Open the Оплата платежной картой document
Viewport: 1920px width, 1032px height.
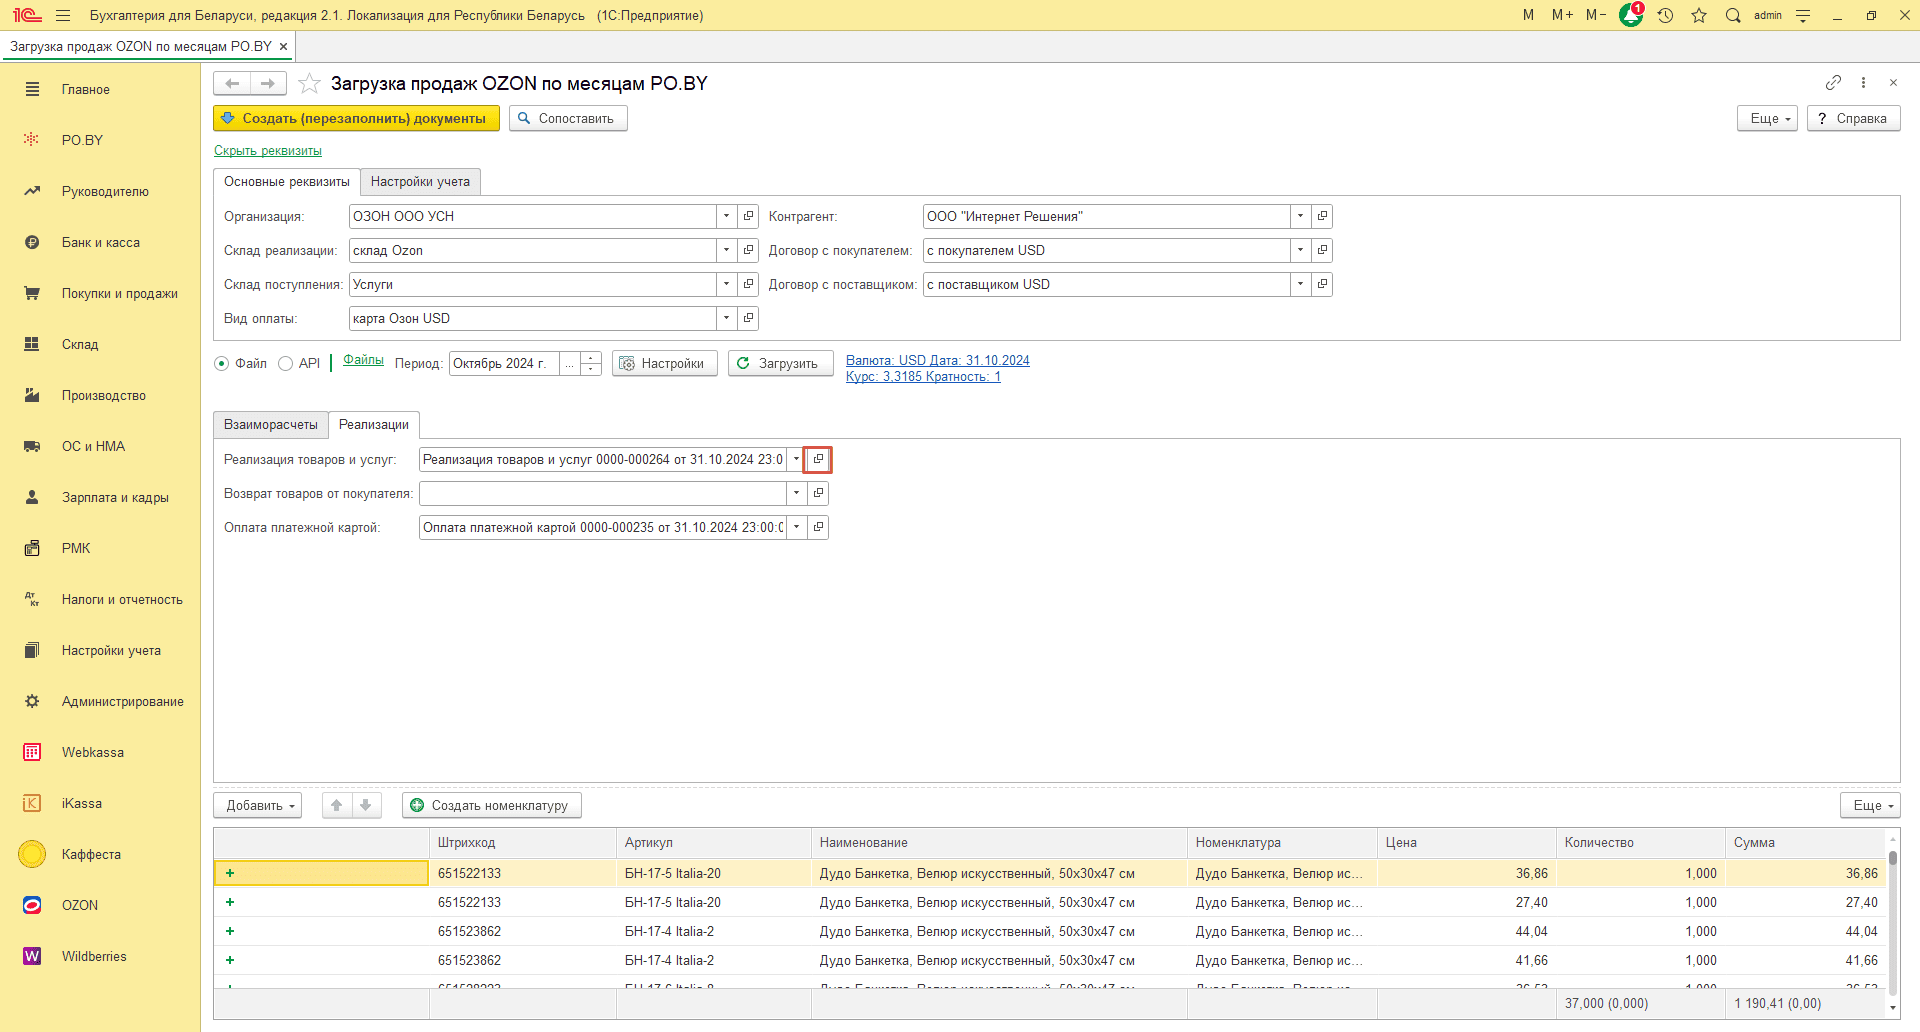click(x=818, y=527)
